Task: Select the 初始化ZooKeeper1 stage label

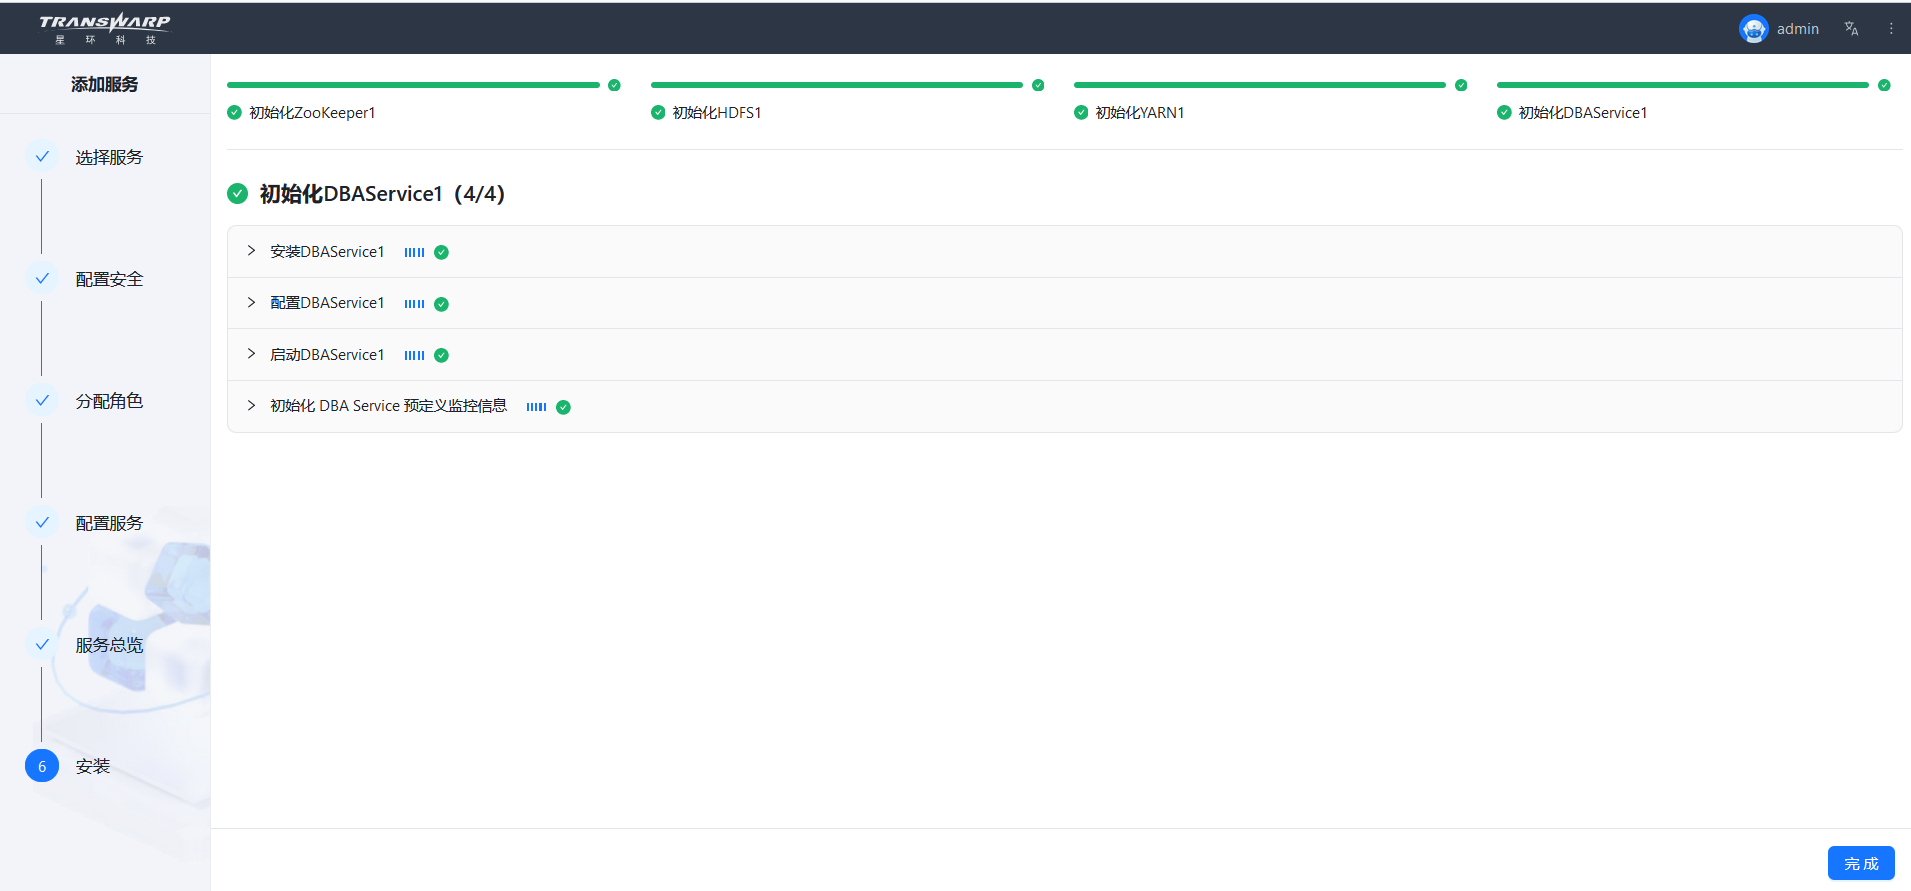Action: click(x=312, y=113)
